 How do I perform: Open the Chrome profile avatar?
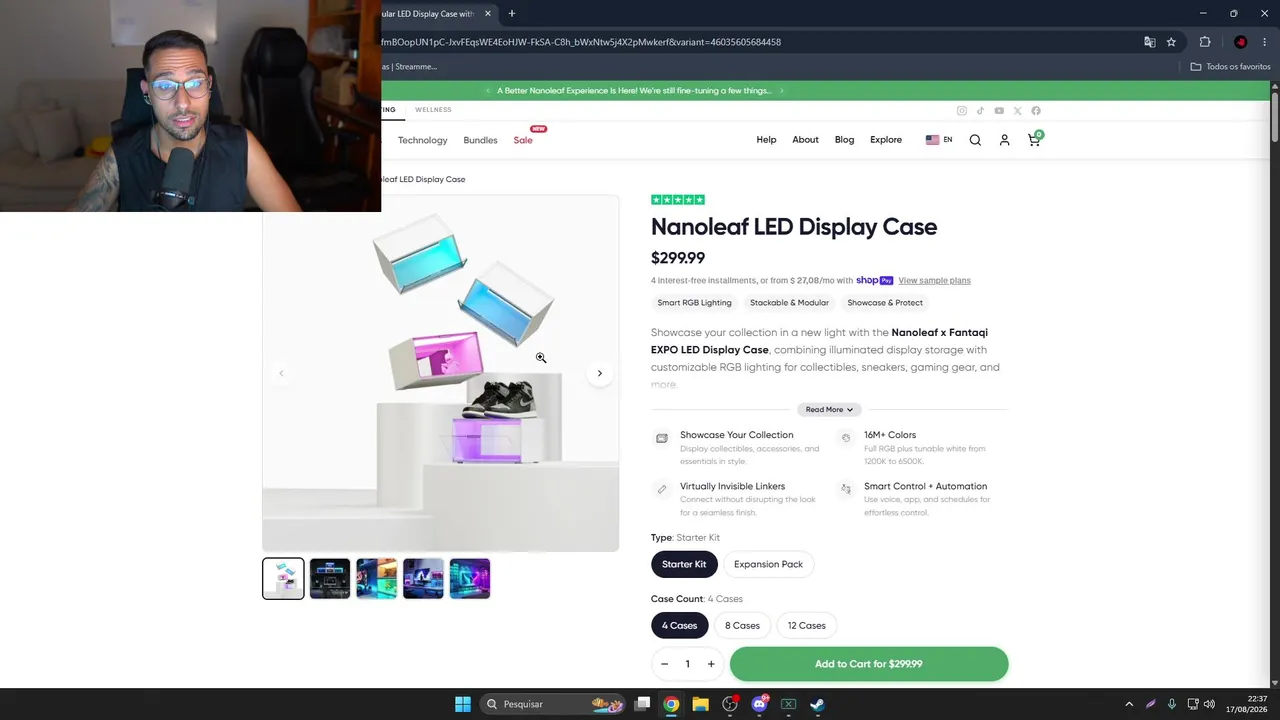[x=1240, y=42]
